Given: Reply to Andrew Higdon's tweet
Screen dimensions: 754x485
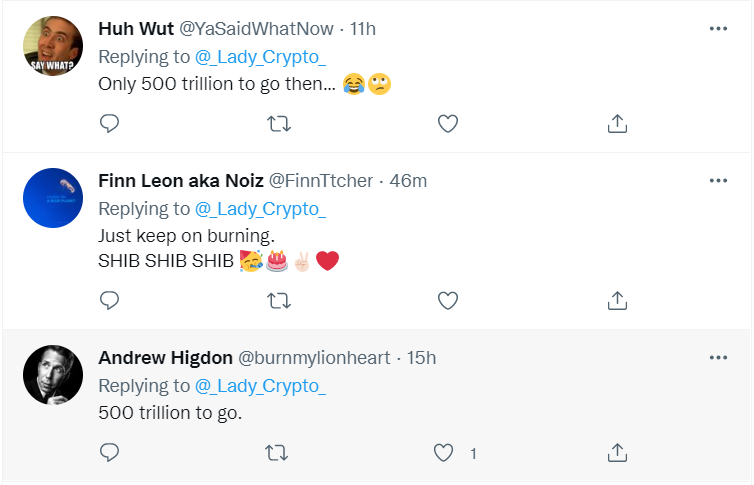Looking at the screenshot, I should pyautogui.click(x=111, y=453).
